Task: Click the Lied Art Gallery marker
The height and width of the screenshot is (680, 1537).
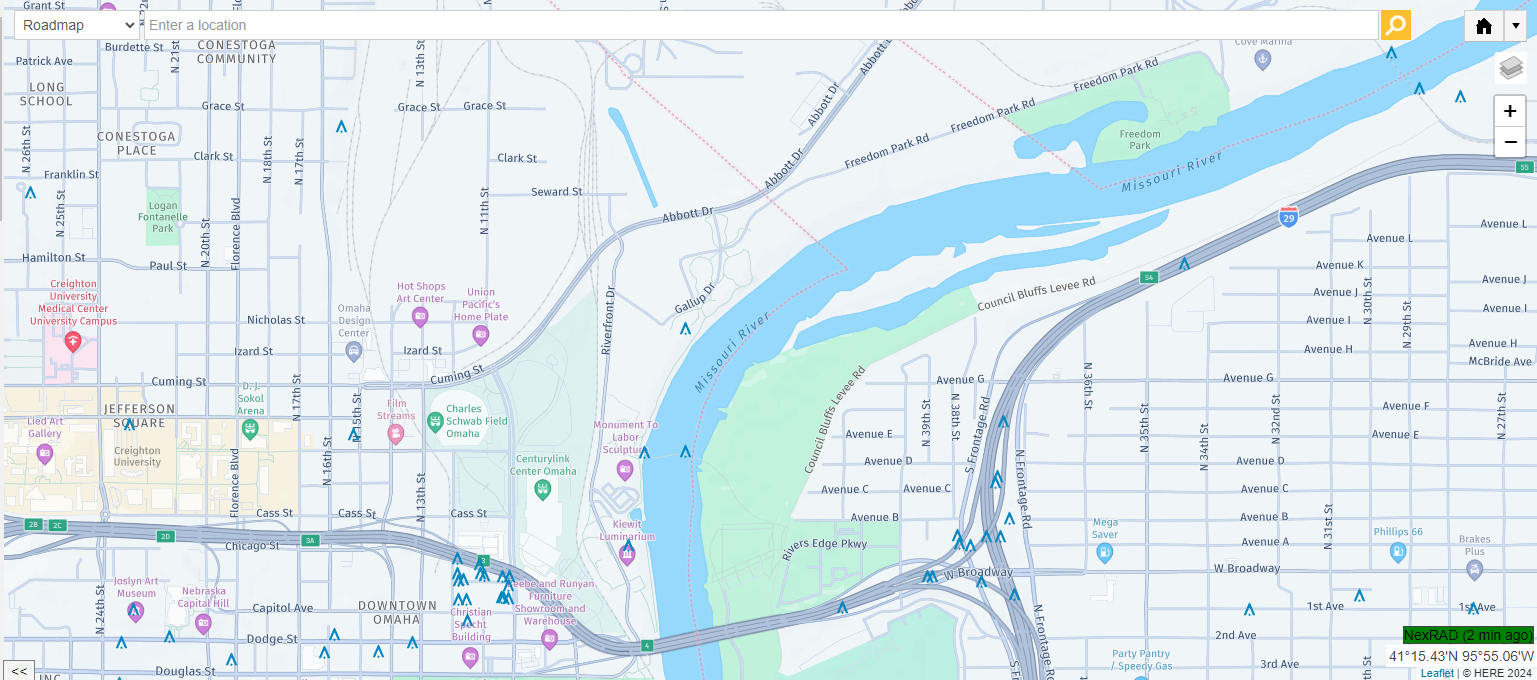Action: (44, 454)
